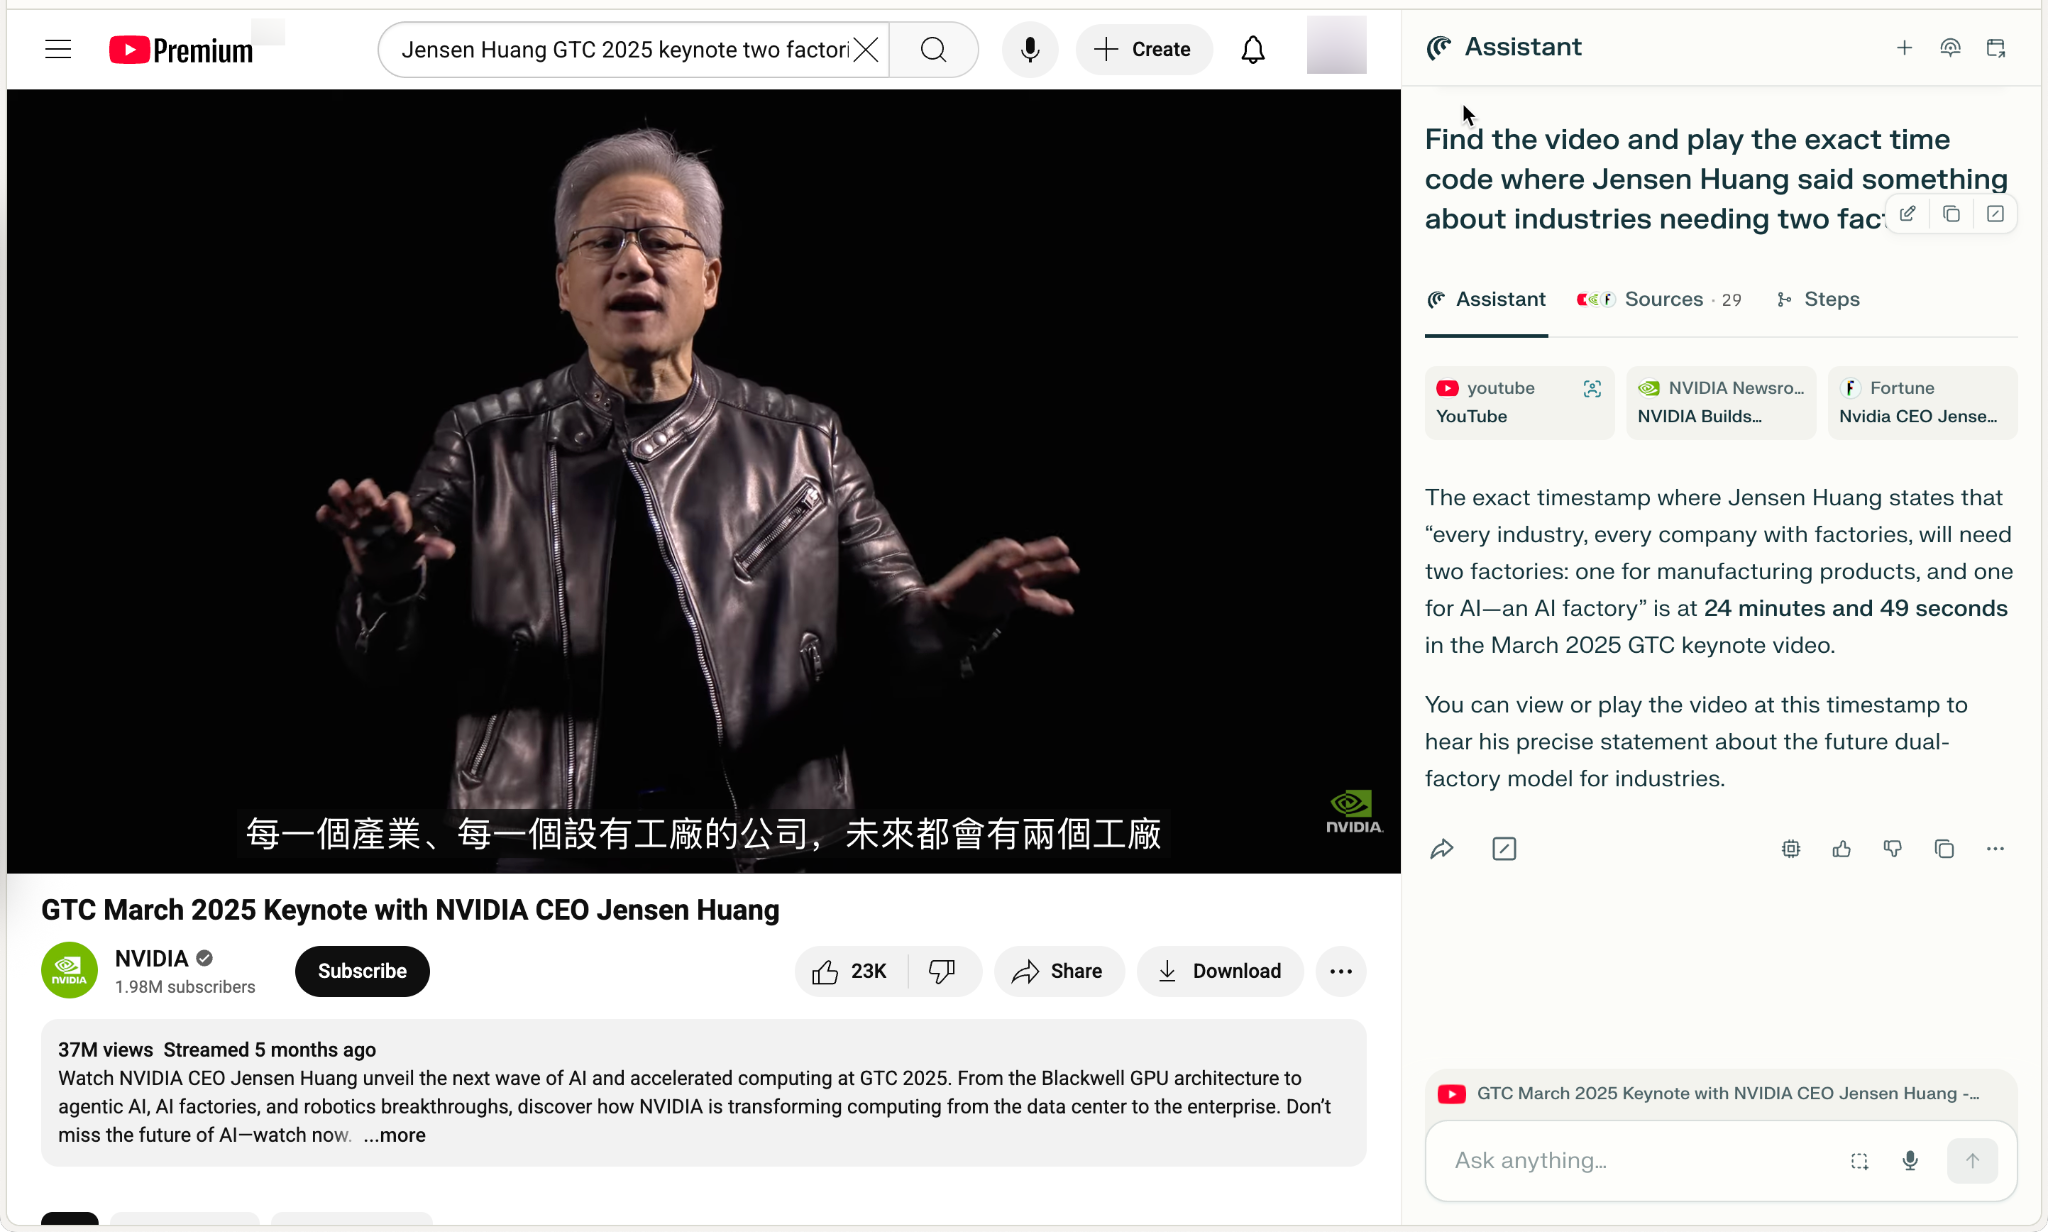Run search with magnifying glass button
The height and width of the screenshot is (1232, 2048).
(933, 49)
